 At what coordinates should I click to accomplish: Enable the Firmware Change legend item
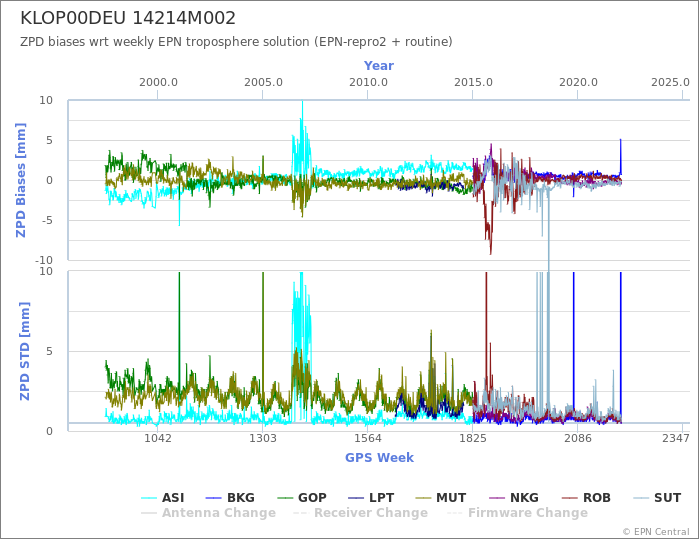(517, 513)
